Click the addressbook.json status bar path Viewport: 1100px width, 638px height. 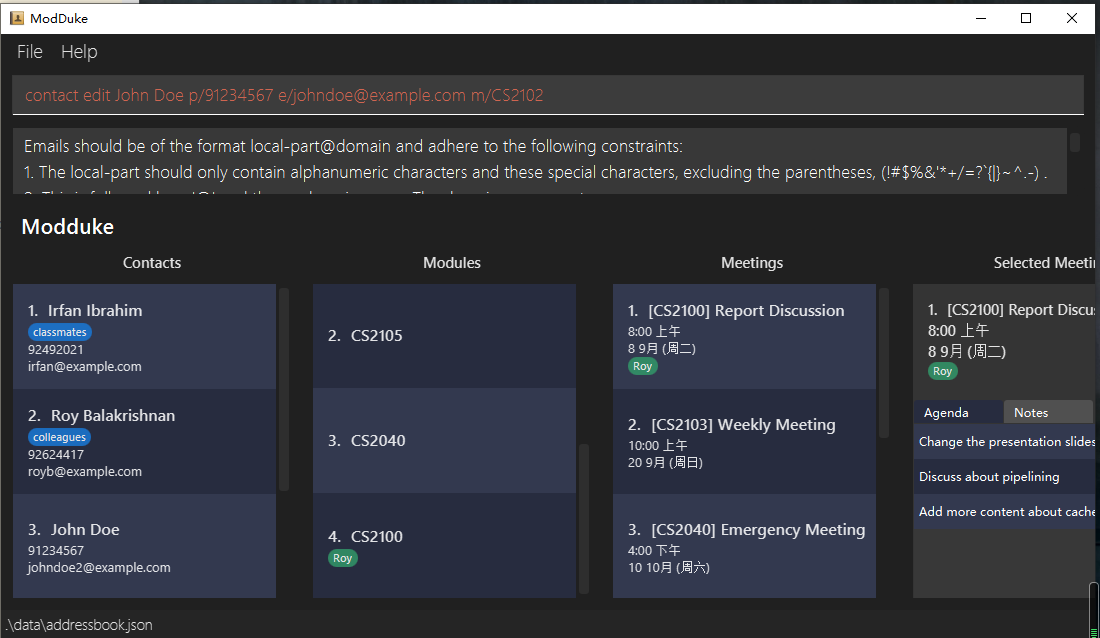79,625
